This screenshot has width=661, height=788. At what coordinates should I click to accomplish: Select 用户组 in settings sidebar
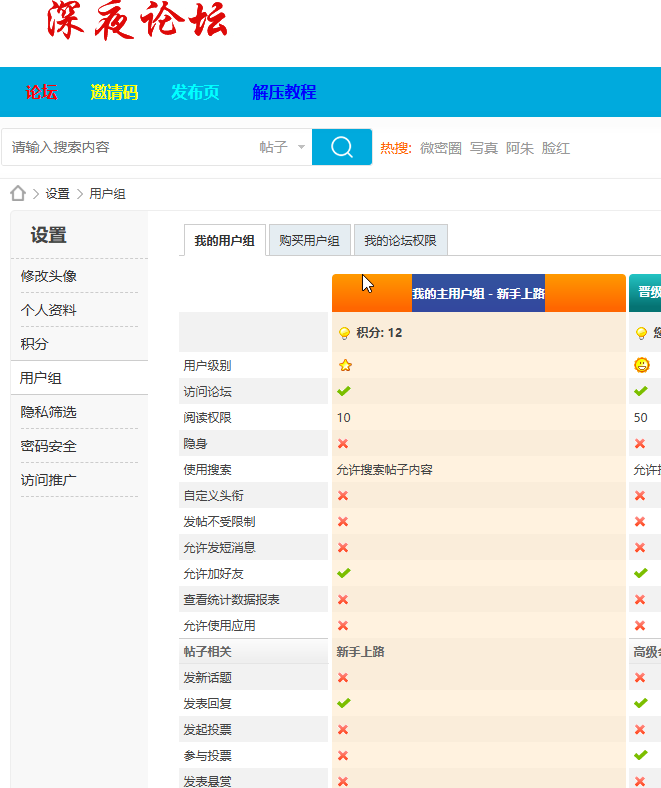(x=41, y=378)
